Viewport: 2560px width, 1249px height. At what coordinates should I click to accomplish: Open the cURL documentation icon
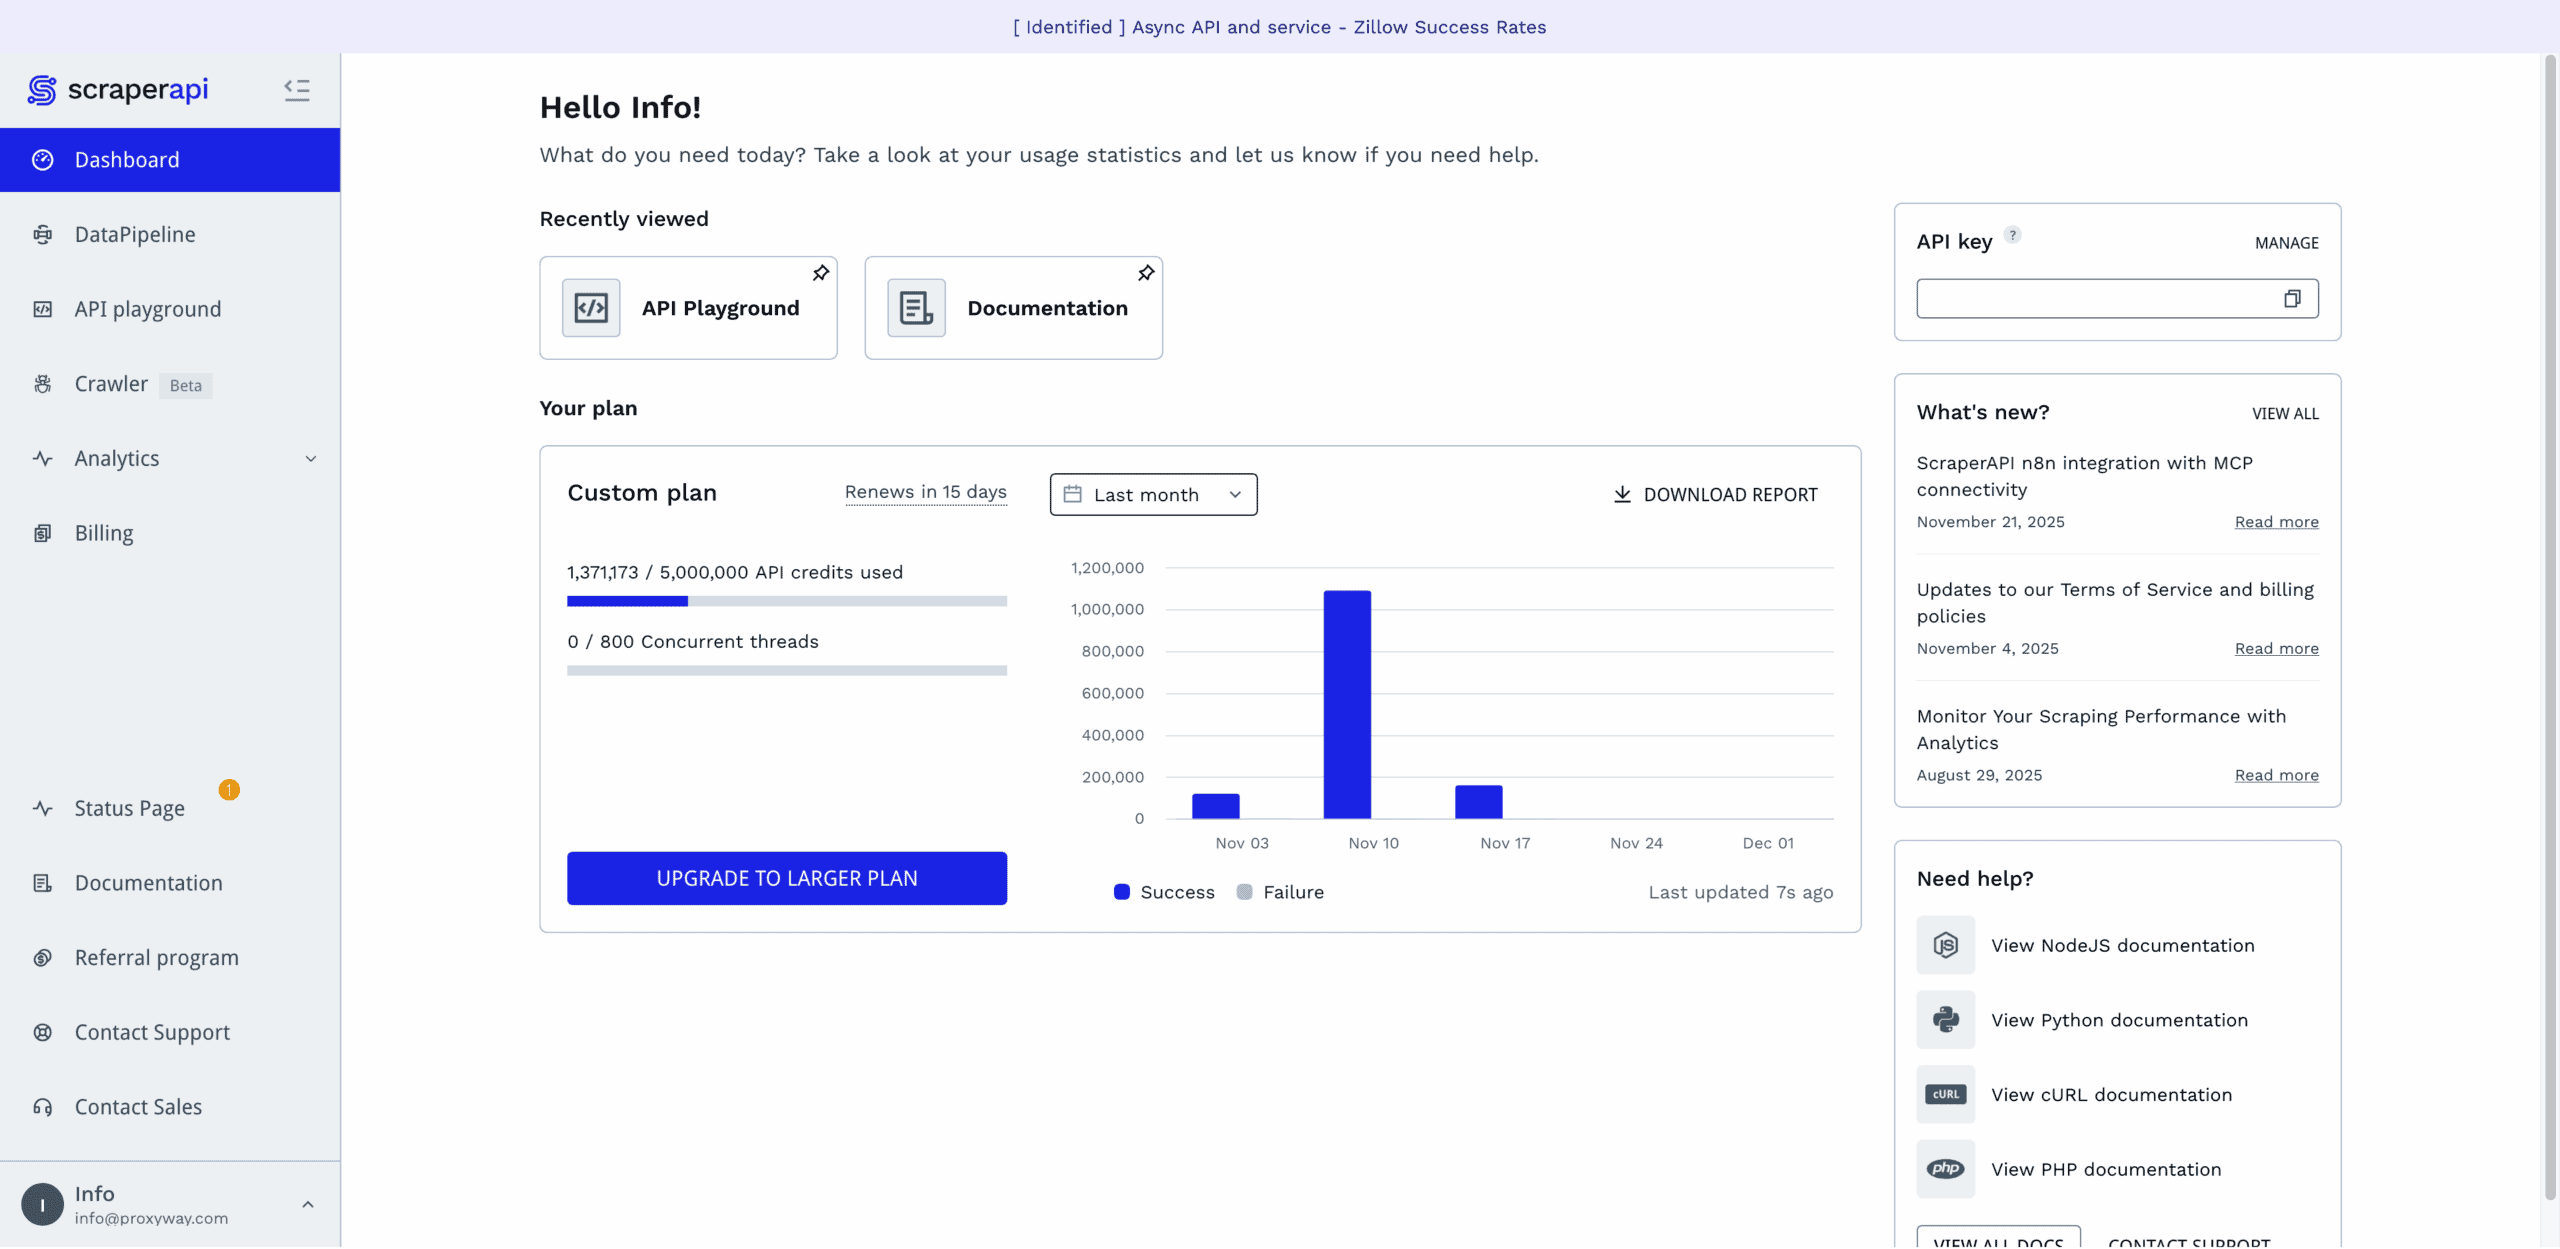1945,1095
